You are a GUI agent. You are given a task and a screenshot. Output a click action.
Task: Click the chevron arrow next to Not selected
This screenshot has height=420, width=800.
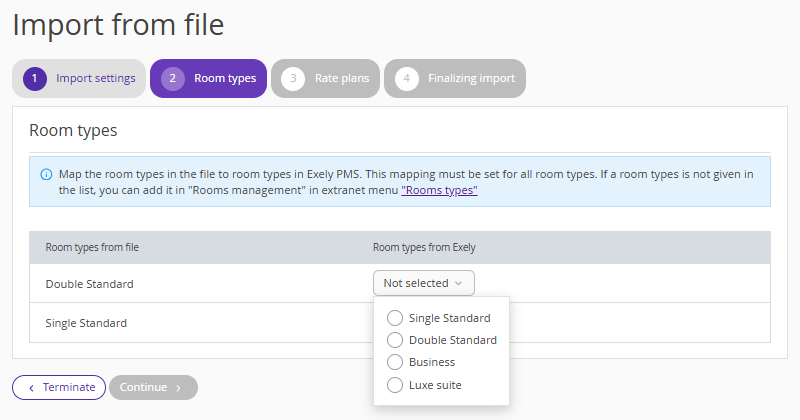click(x=458, y=283)
